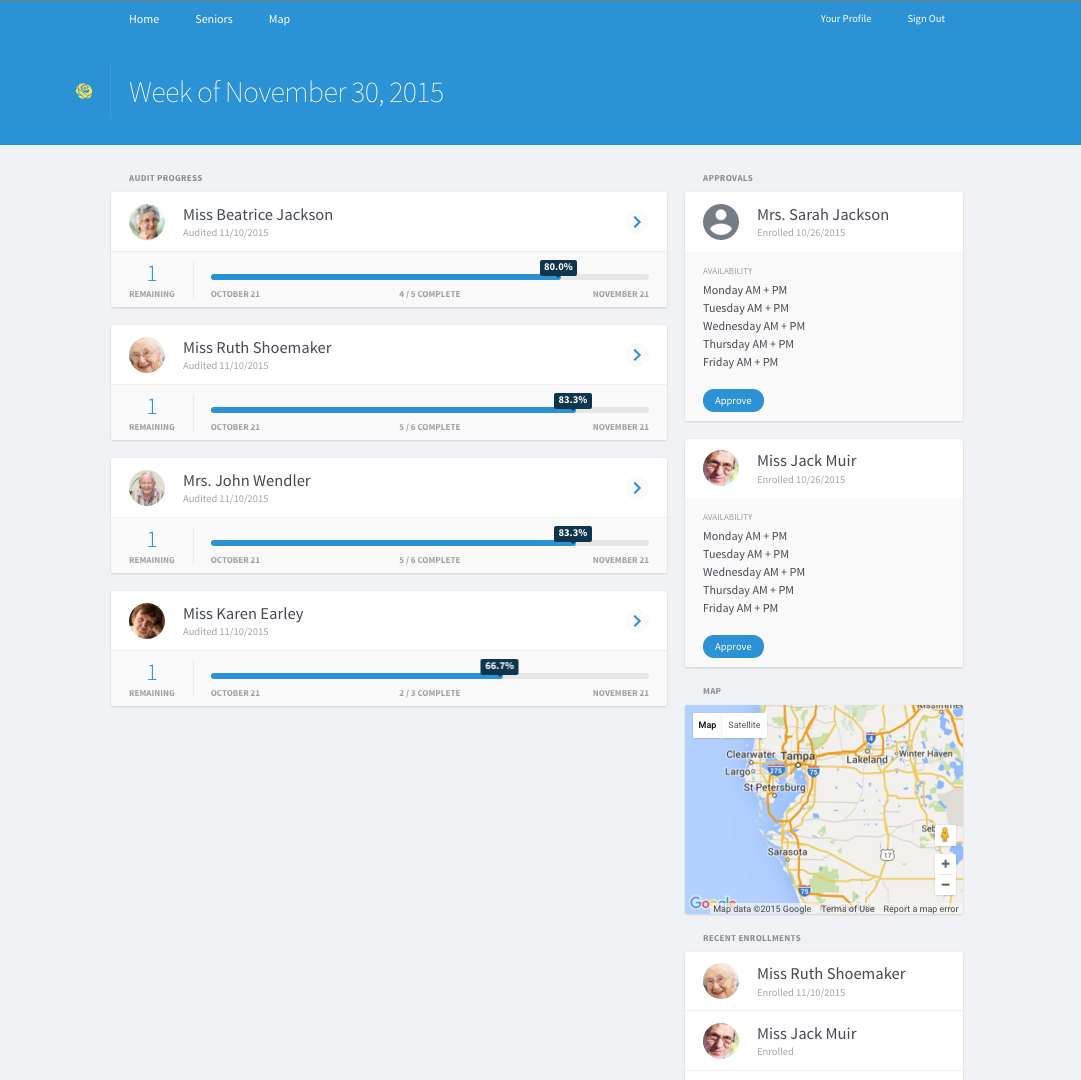Open the Seniors nav menu item
The width and height of the screenshot is (1081, 1080).
(x=214, y=19)
